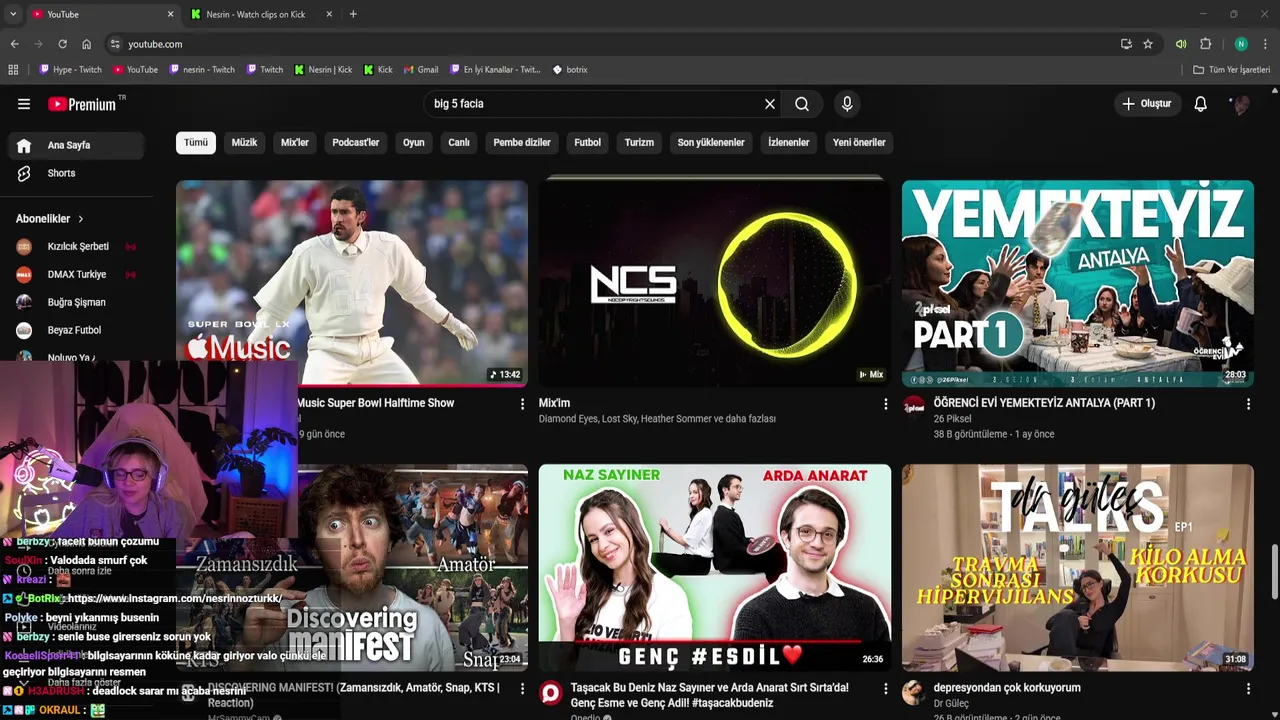Click the Onedio channel avatar
The width and height of the screenshot is (1280, 720).
551,693
